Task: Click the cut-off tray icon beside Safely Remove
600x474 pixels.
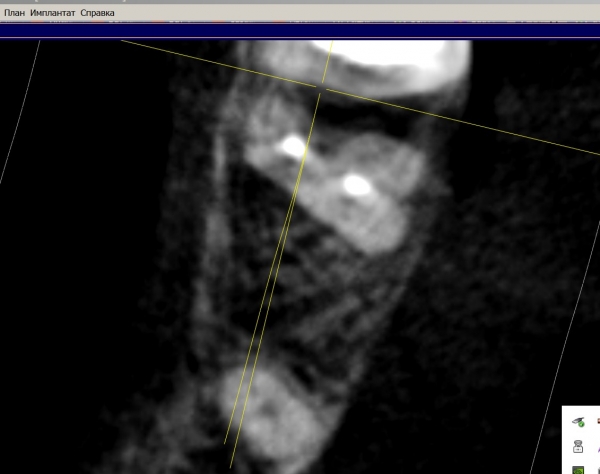Action: coord(597,422)
